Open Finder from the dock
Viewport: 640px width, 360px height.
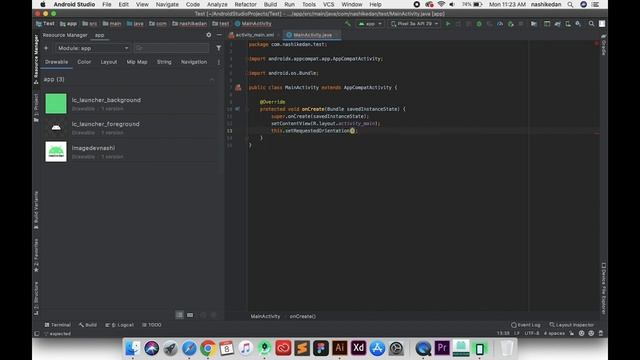tap(132, 348)
